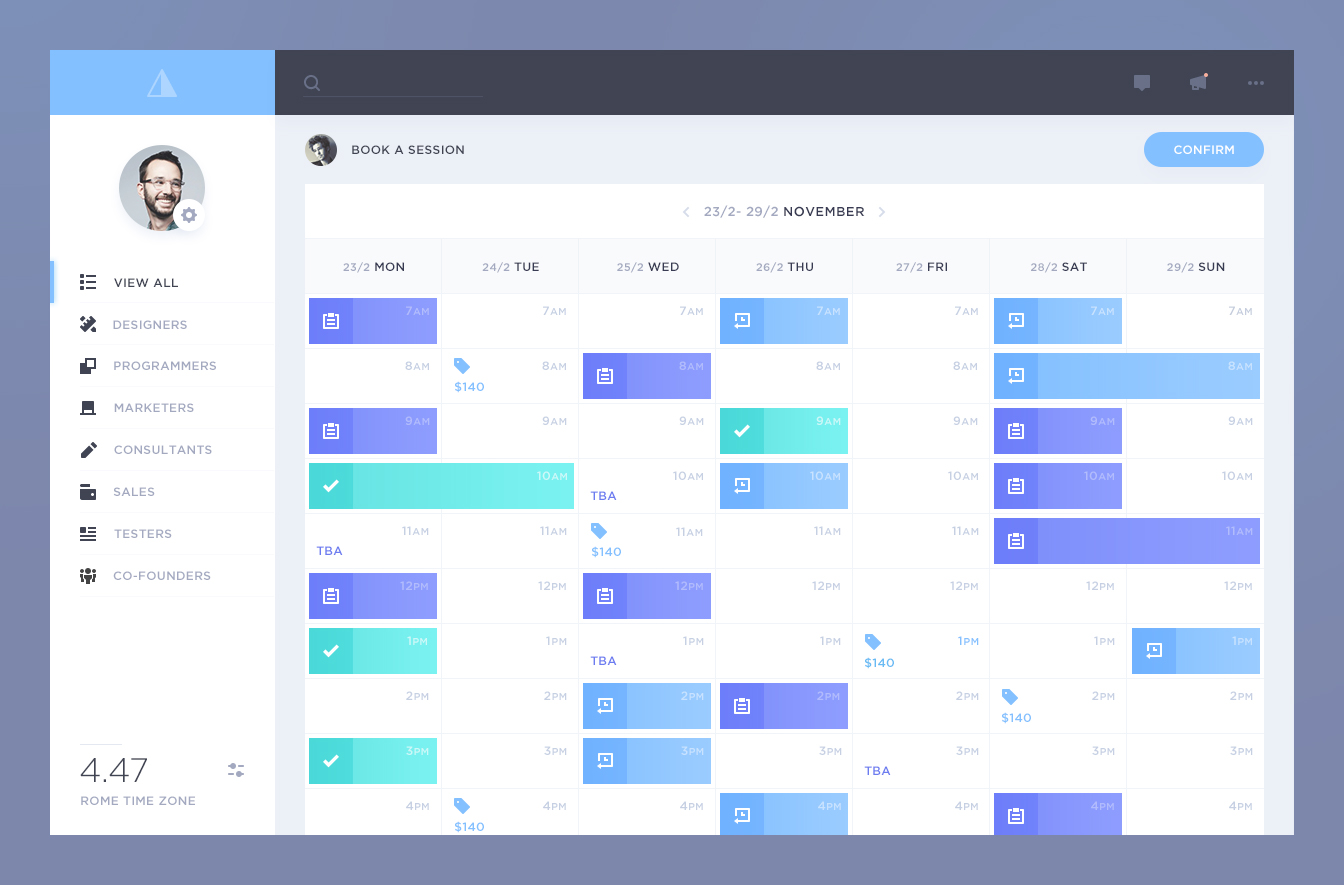1344x885 pixels.
Task: Select Co-Founders in the sidebar
Action: 162,576
